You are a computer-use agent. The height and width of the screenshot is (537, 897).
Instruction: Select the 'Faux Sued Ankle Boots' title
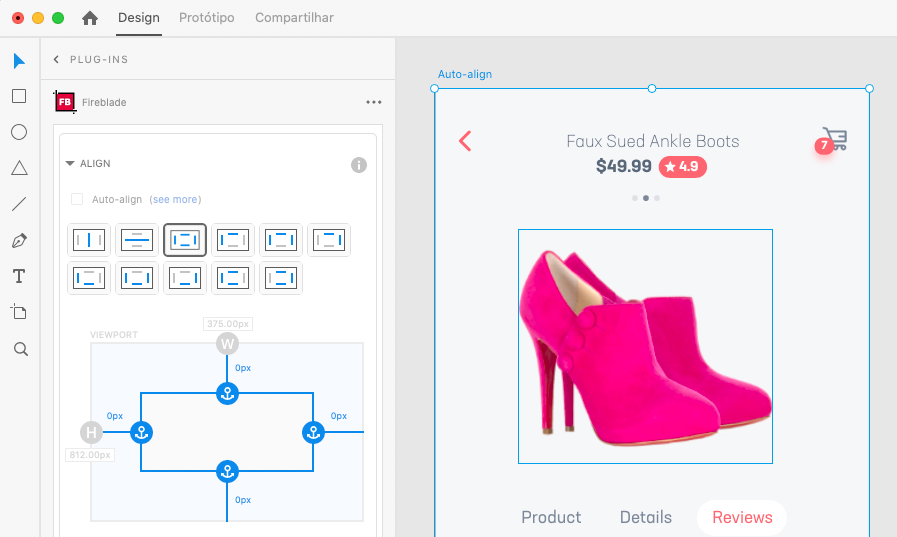point(653,141)
